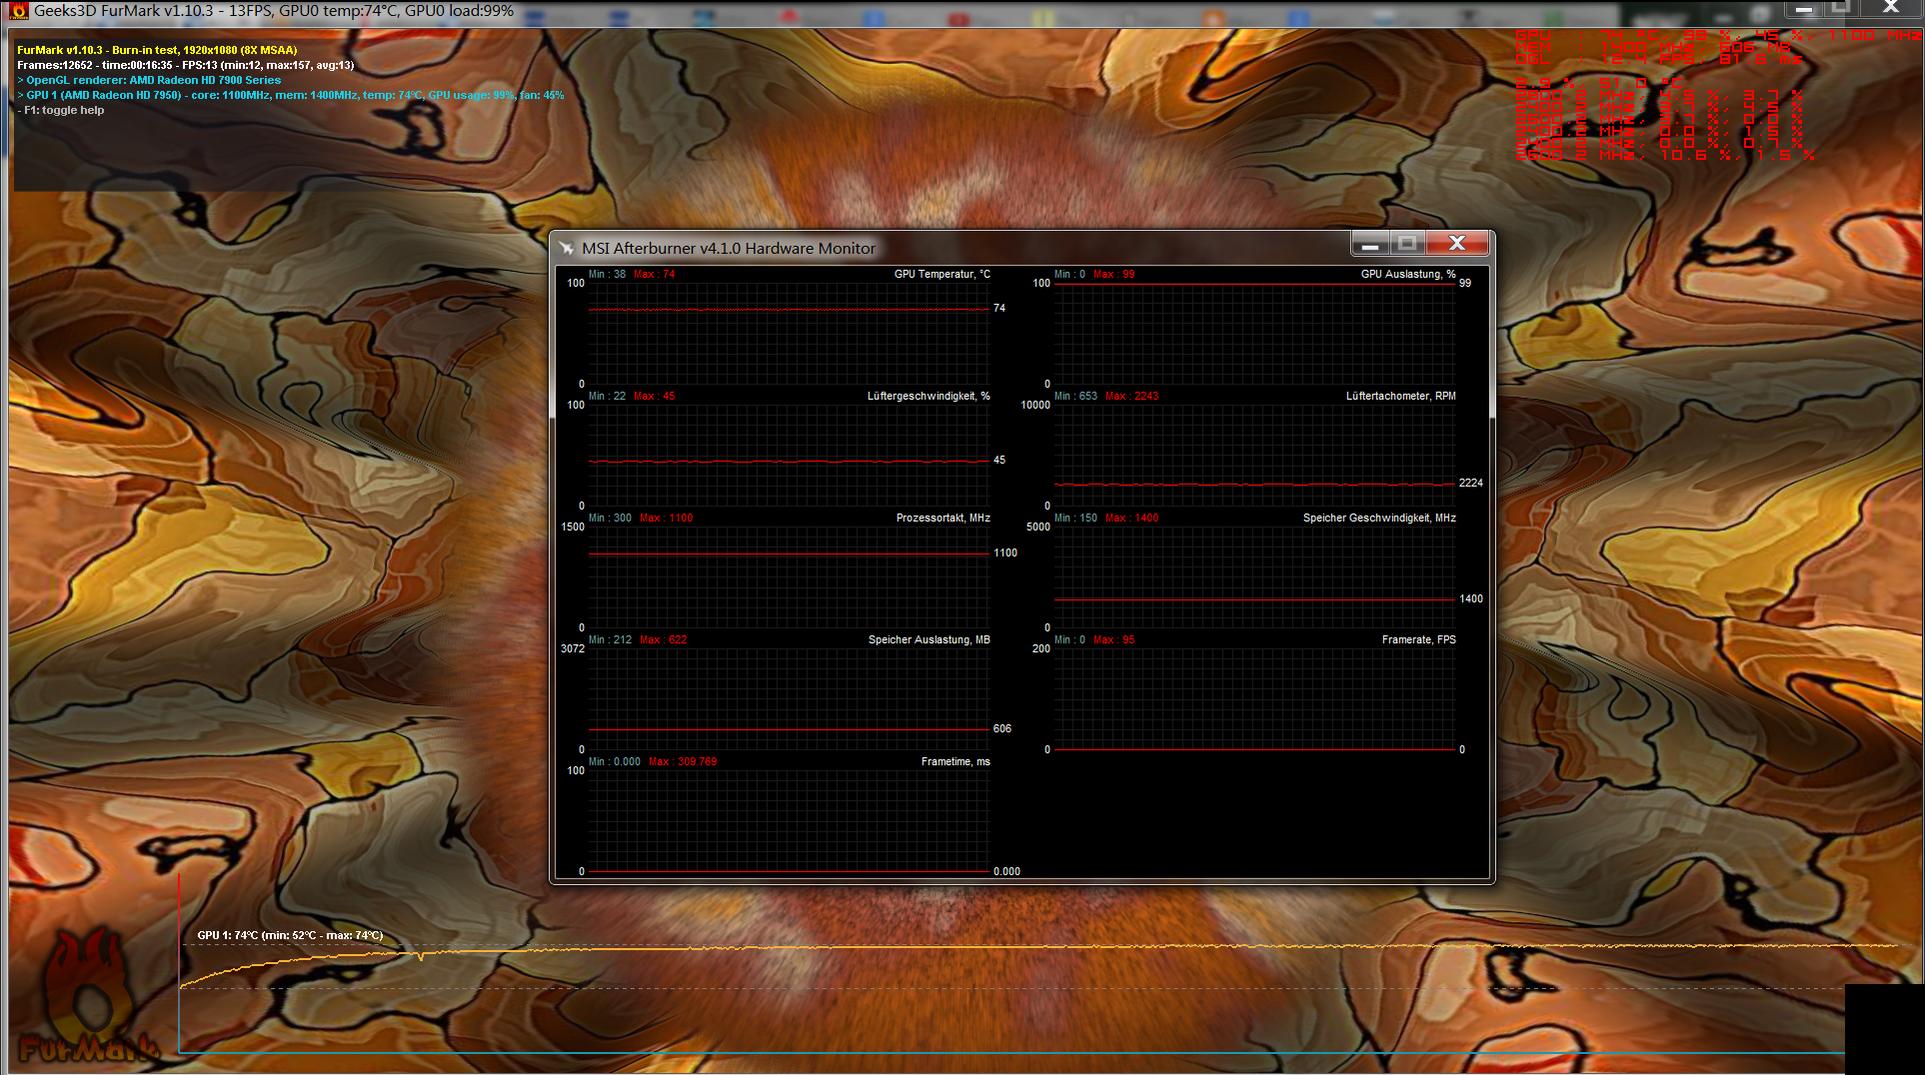This screenshot has height=1075, width=1925.
Task: Click the Hardware Monitor maximize button
Action: point(1407,243)
